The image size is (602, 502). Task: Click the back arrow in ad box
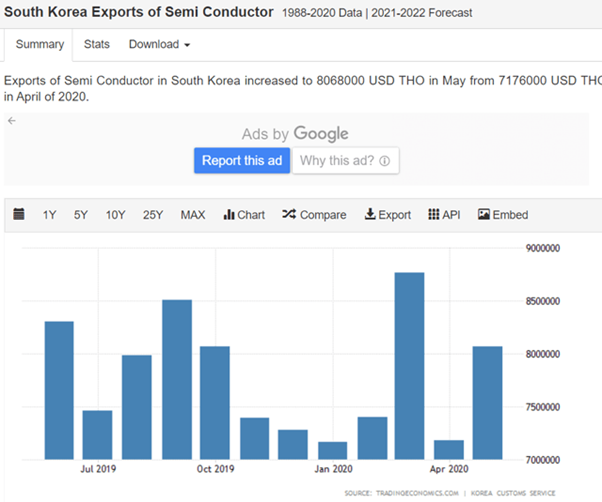click(x=12, y=121)
